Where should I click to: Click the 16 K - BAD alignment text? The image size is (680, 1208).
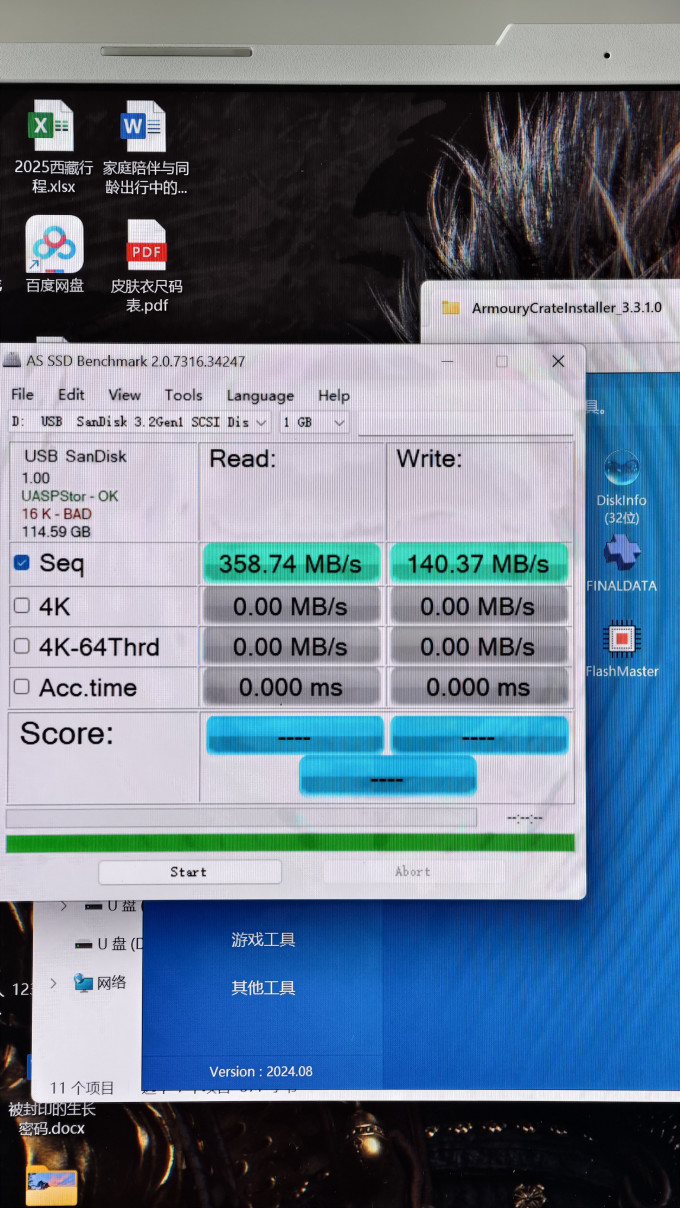56,514
